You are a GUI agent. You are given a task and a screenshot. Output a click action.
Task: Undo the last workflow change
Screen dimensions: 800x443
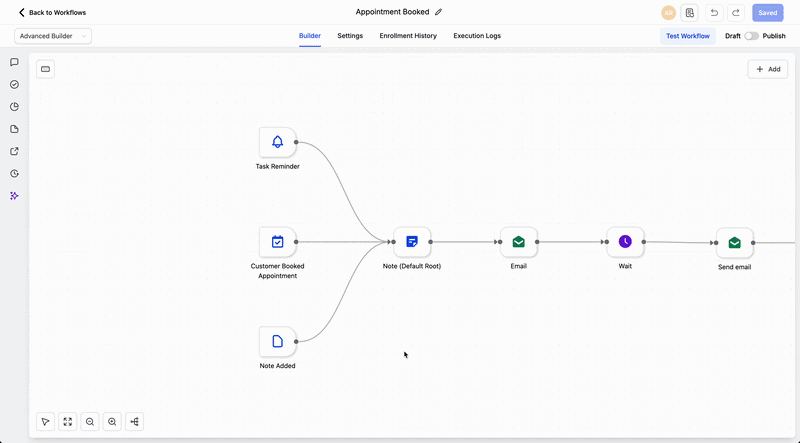[714, 13]
